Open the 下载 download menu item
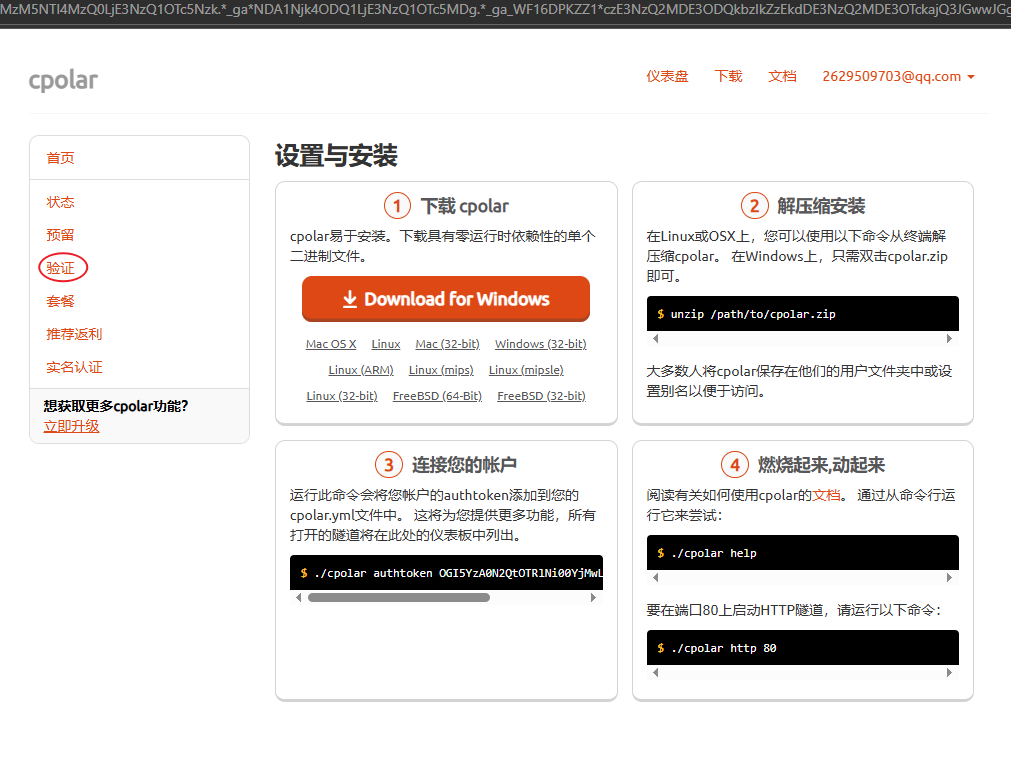The width and height of the screenshot is (1011, 762). 729,76
